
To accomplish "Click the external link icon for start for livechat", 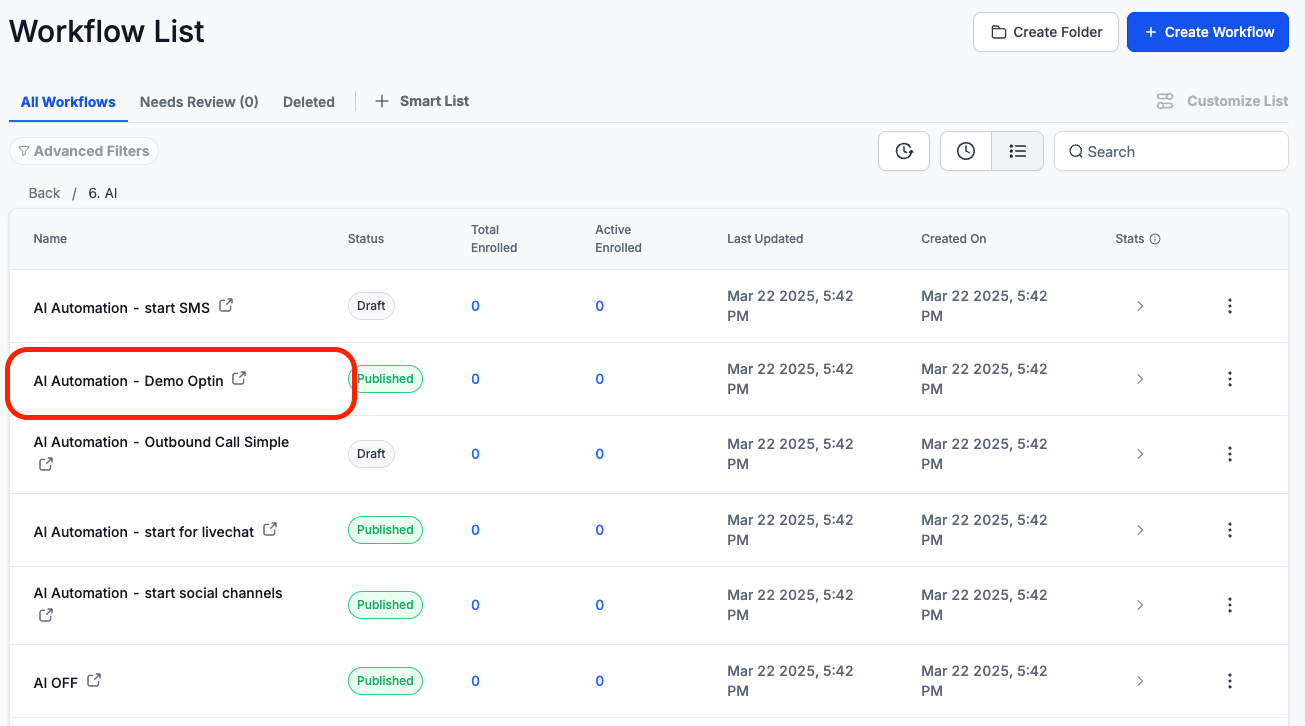I will click(x=270, y=530).
